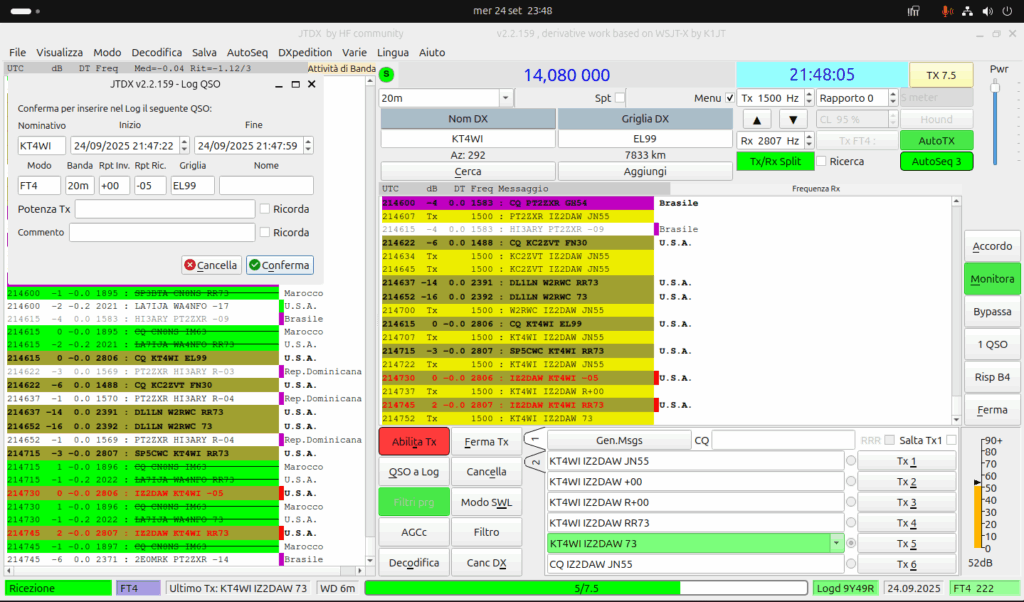
Task: Click the Abilita Tx button
Action: 414,442
